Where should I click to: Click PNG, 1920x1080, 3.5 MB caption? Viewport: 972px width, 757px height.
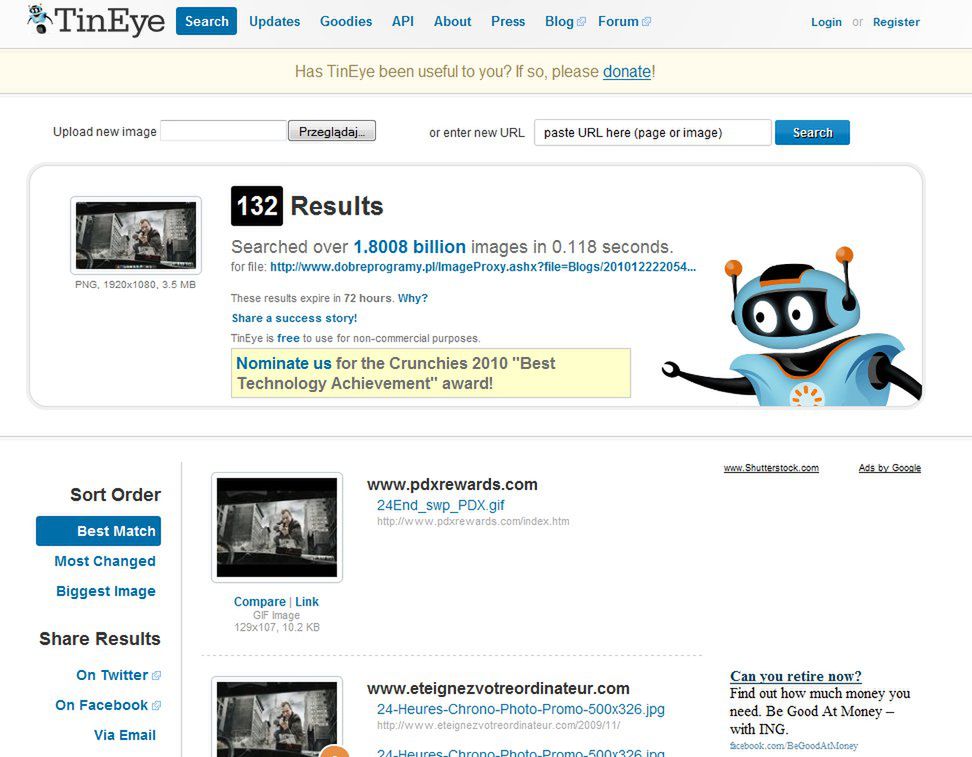coord(135,285)
